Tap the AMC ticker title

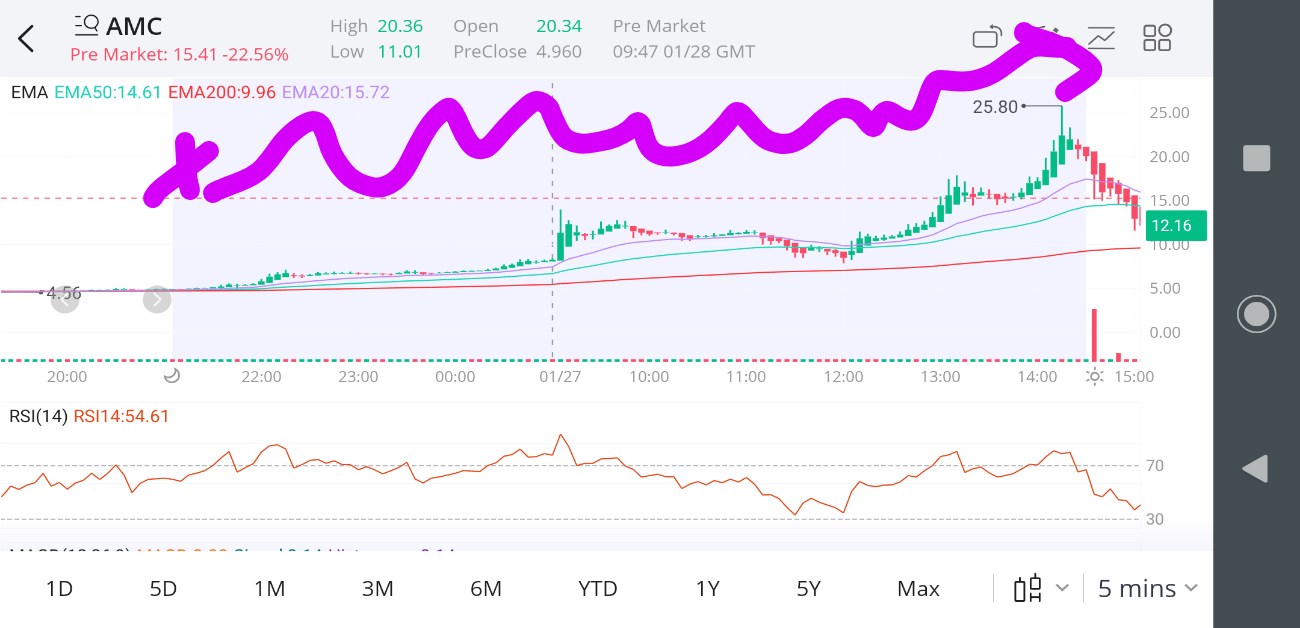134,26
